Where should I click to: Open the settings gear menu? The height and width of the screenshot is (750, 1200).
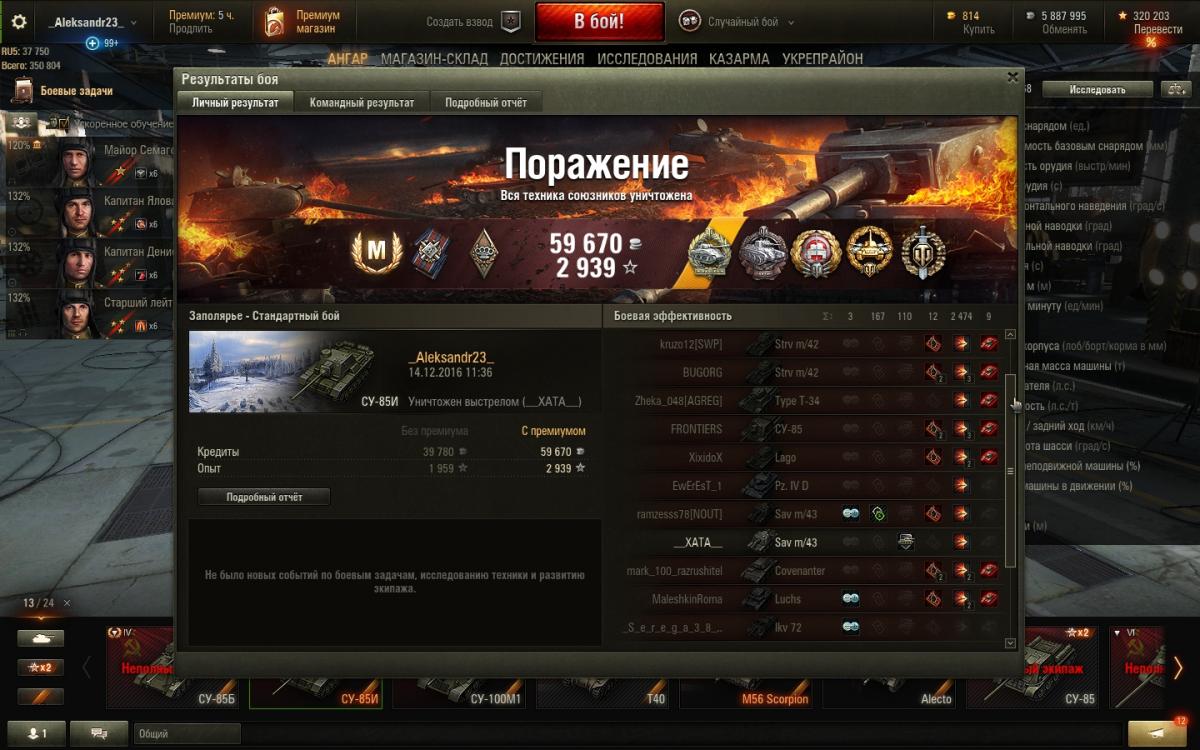coord(19,22)
